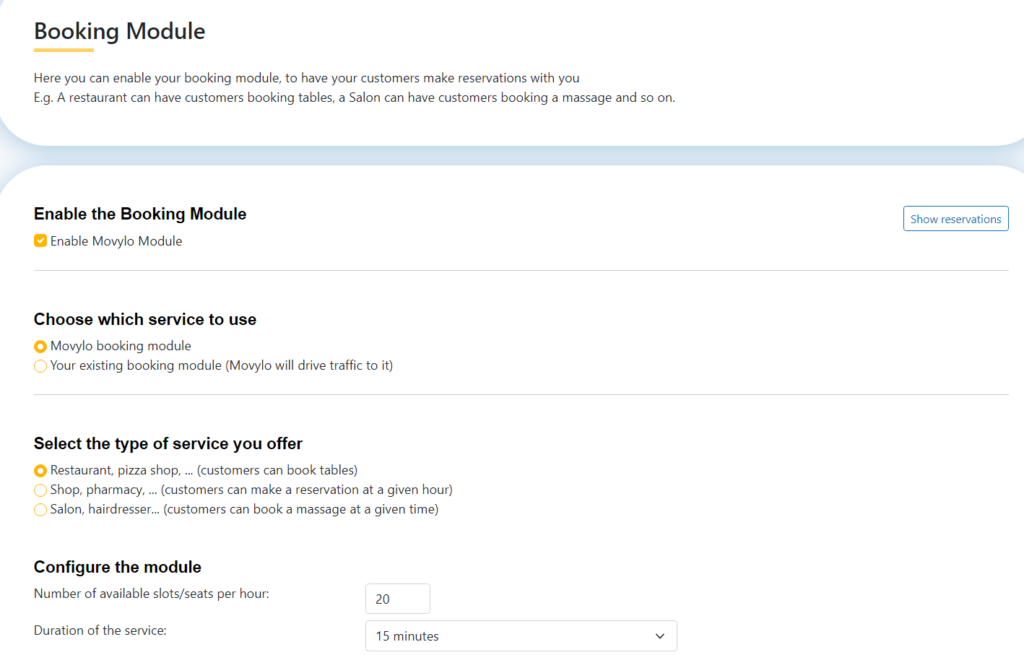The image size is (1024, 655).
Task: Select the Movylo booking module radio option
Action: (40, 346)
